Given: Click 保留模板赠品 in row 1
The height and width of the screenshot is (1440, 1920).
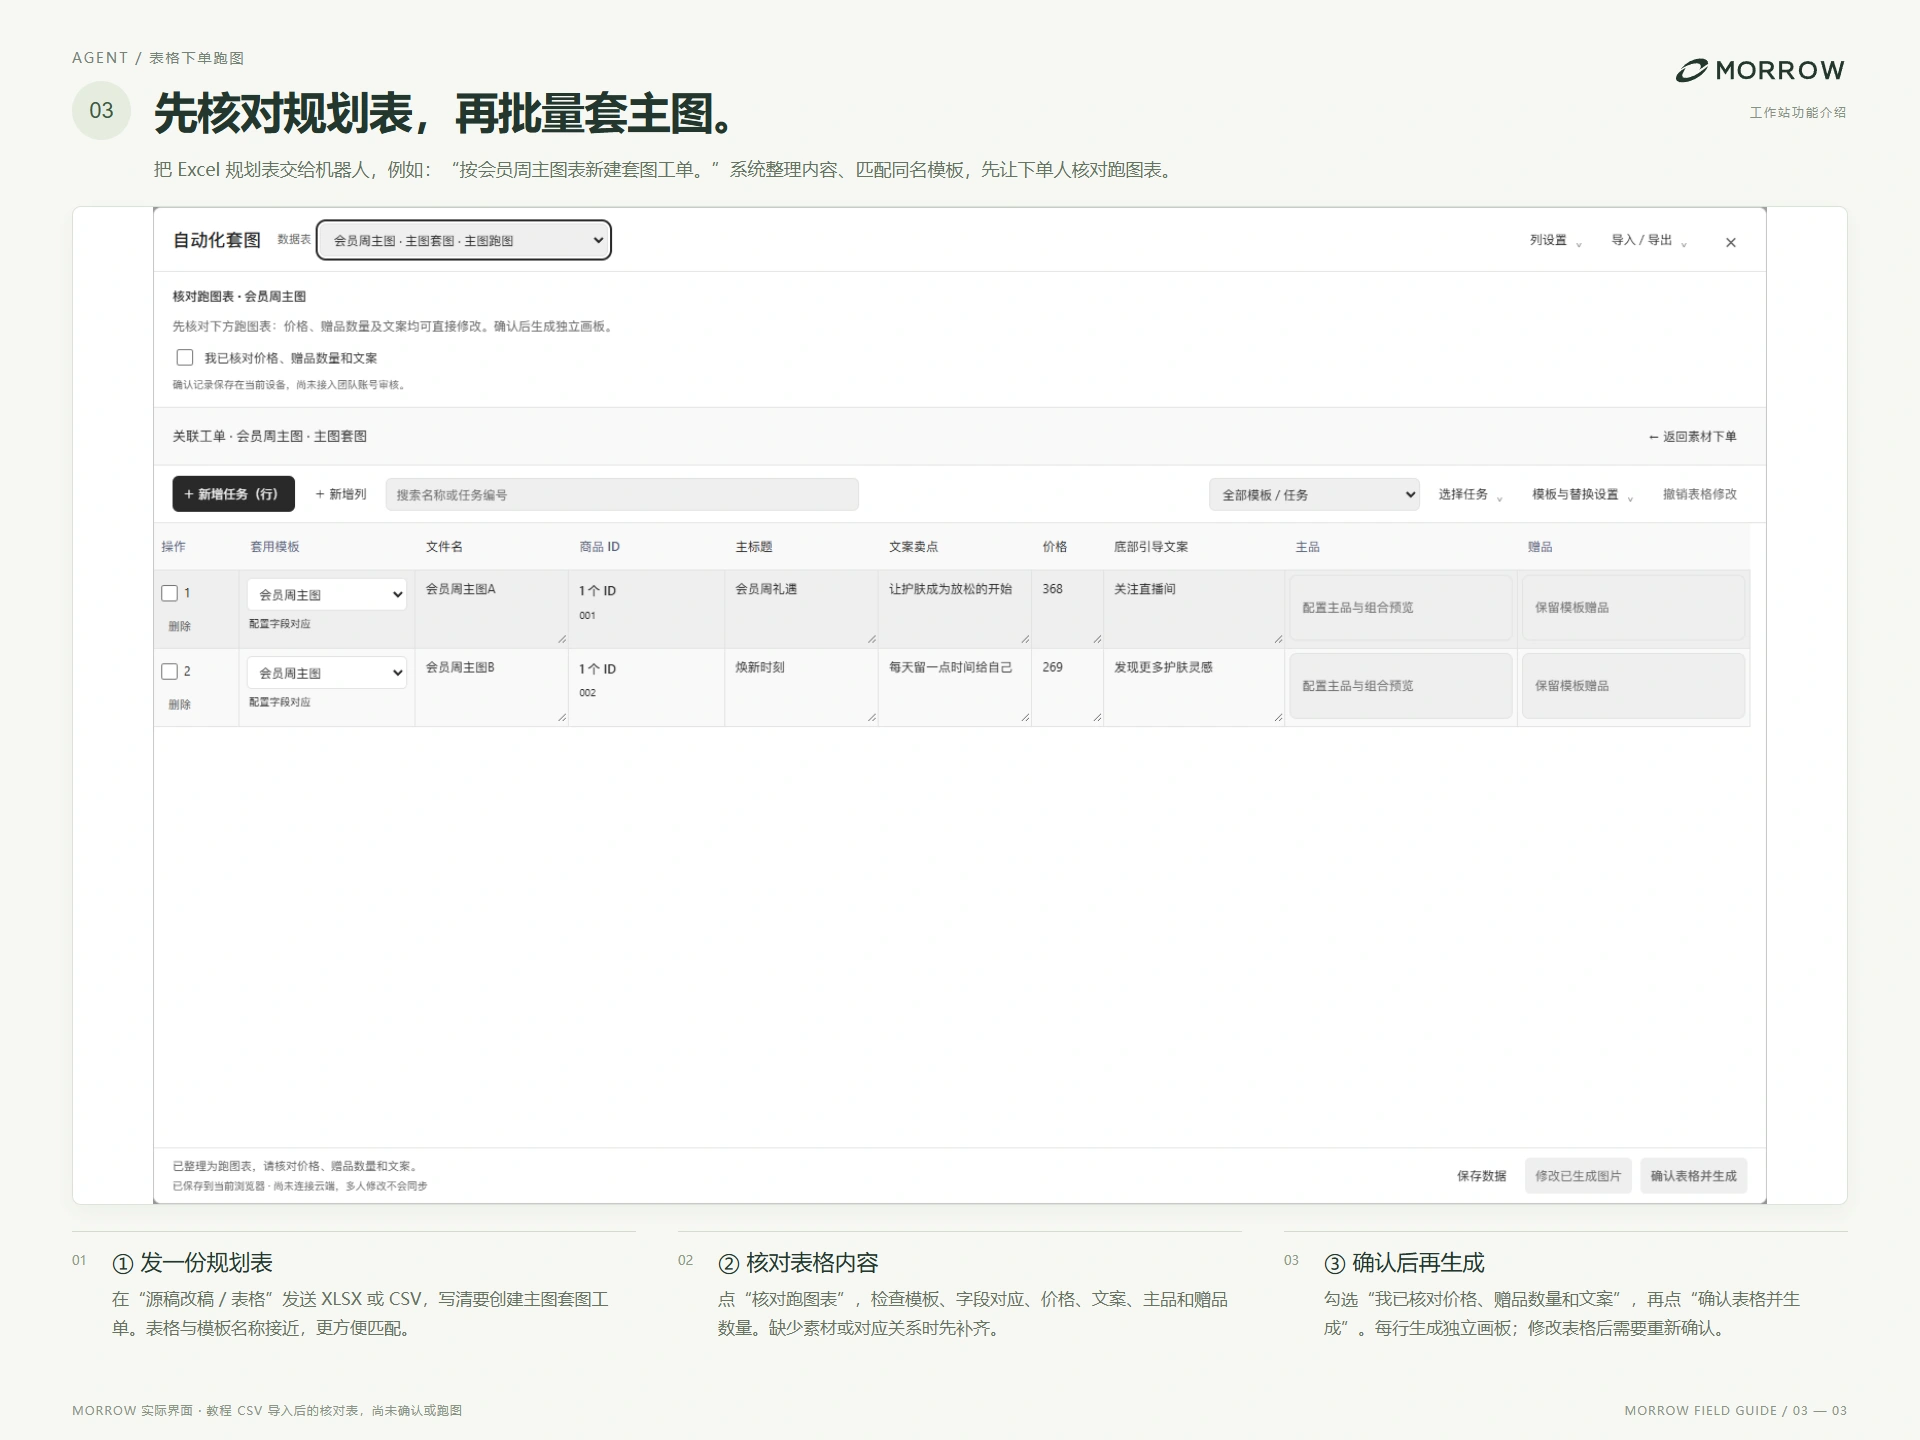Looking at the screenshot, I should [x=1633, y=607].
